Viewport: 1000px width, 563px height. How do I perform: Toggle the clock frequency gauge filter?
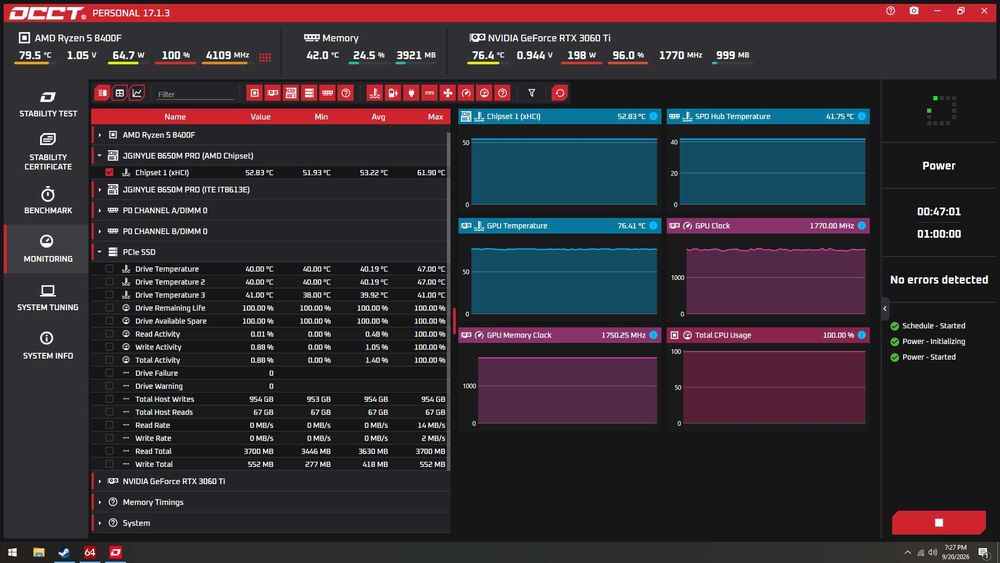coord(466,93)
